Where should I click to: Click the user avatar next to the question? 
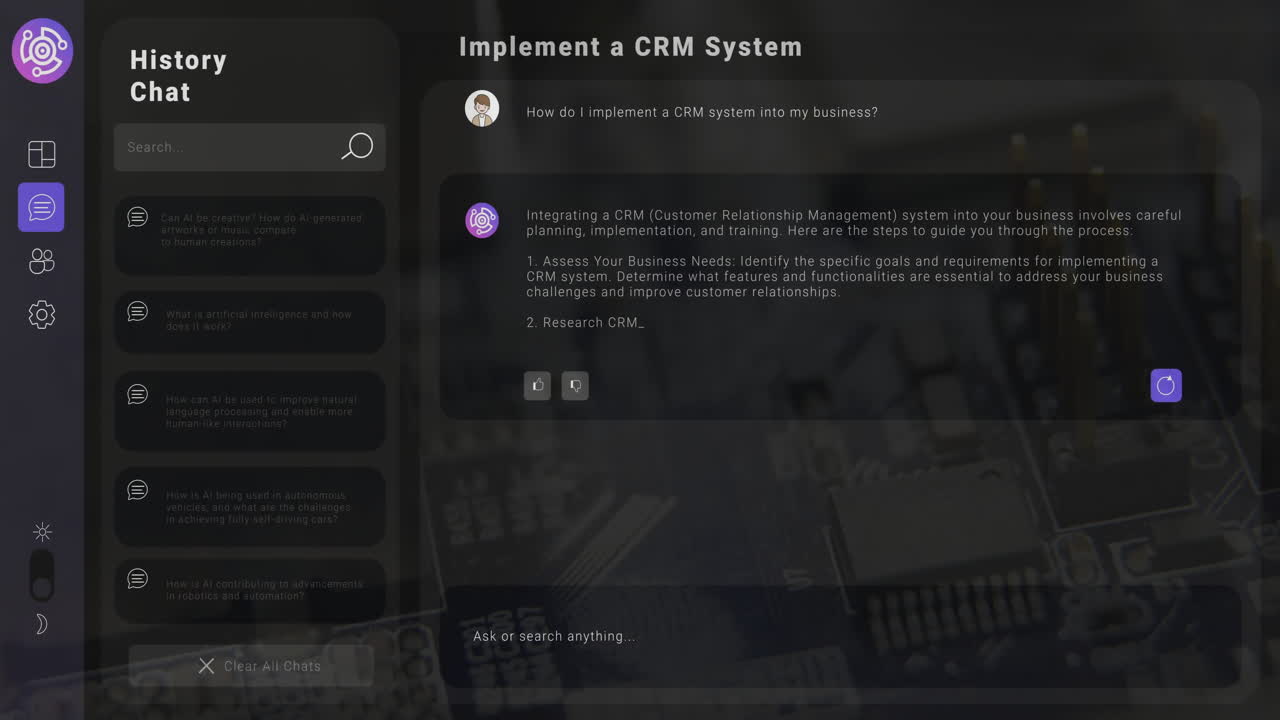point(482,108)
